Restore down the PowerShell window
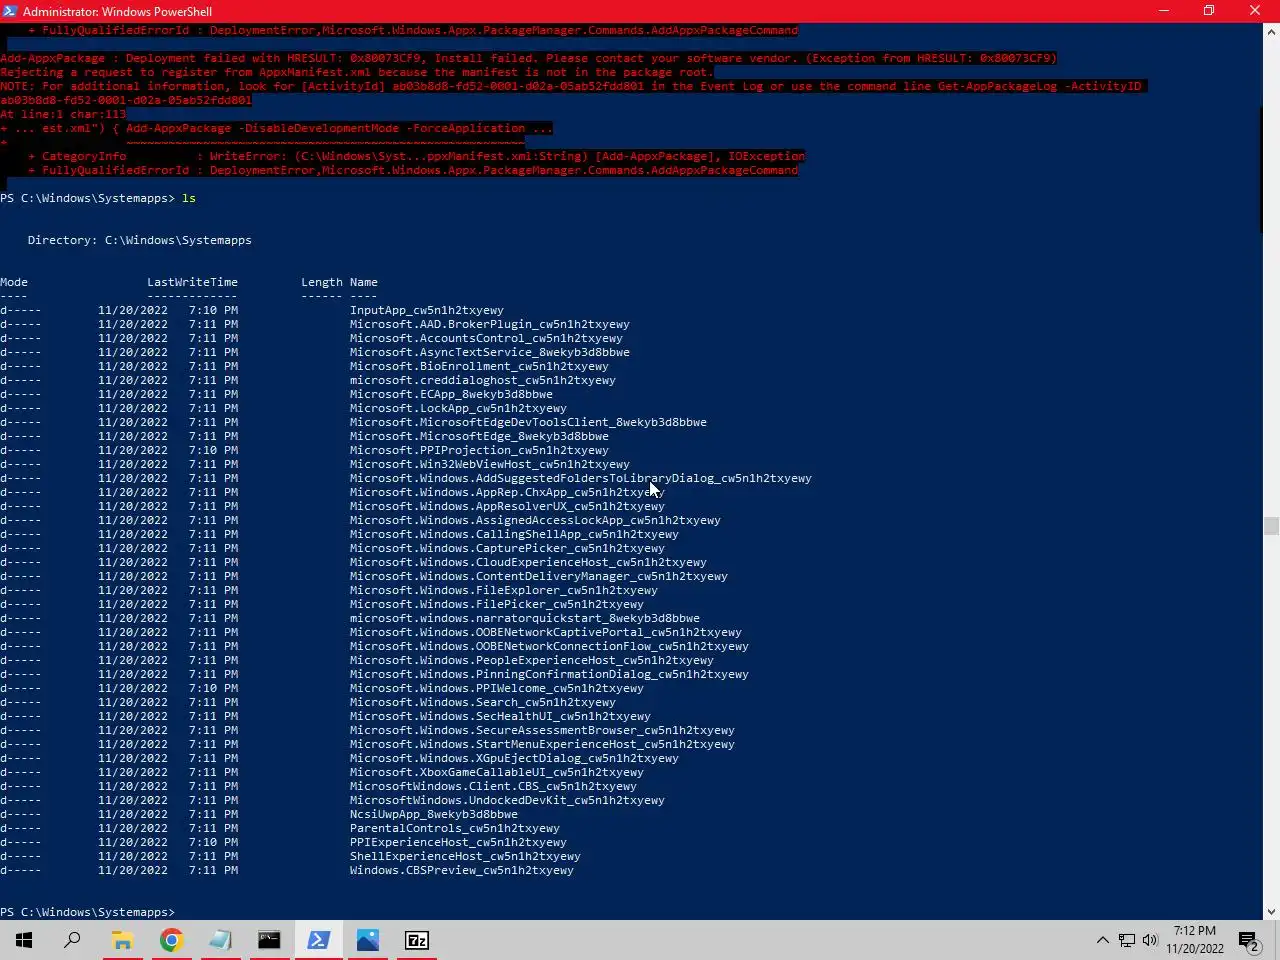 tap(1209, 11)
